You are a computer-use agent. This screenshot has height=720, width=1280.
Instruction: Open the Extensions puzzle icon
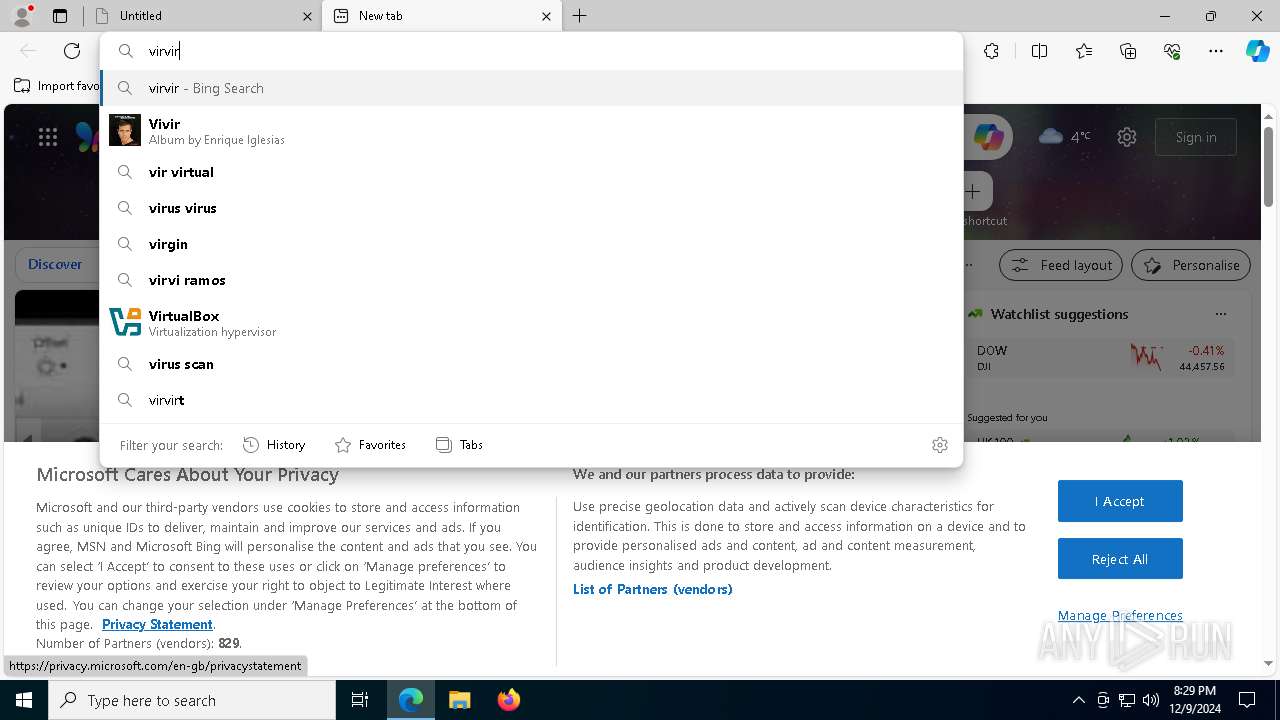point(991,51)
